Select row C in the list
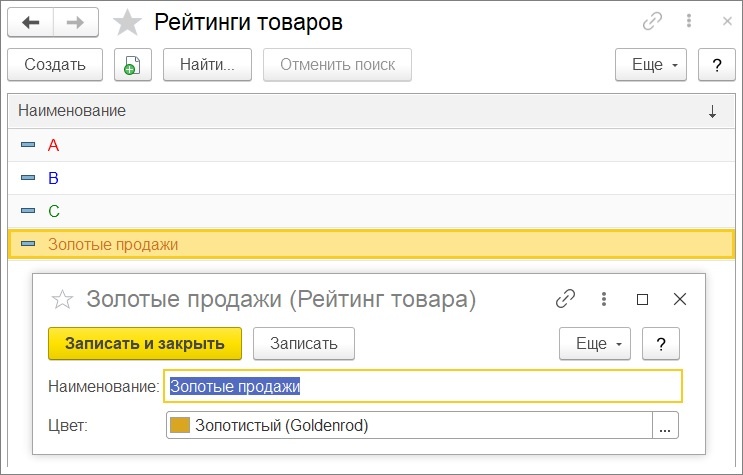This screenshot has height=475, width=743. click(372, 211)
